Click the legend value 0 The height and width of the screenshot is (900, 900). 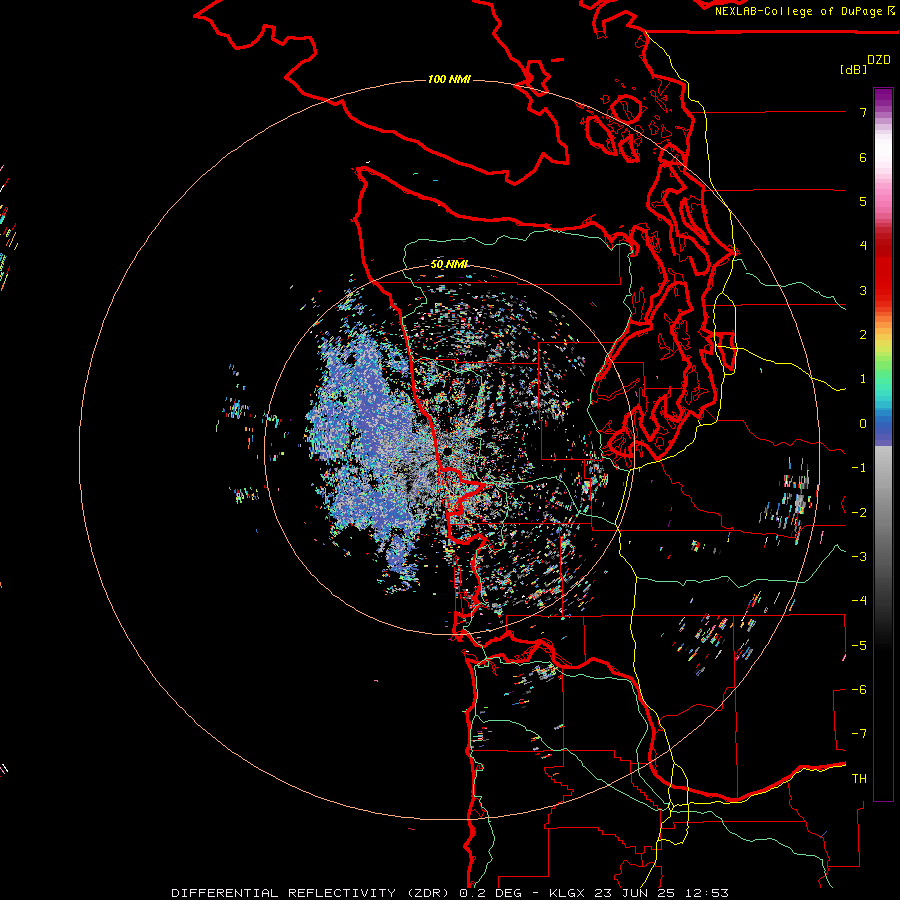pyautogui.click(x=863, y=424)
